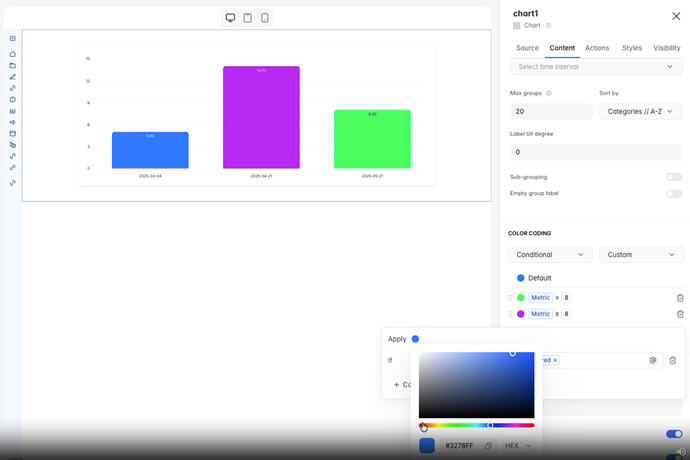This screenshot has height=460, width=690.
Task: Open the Conditional color coding dropdown
Action: (x=550, y=254)
